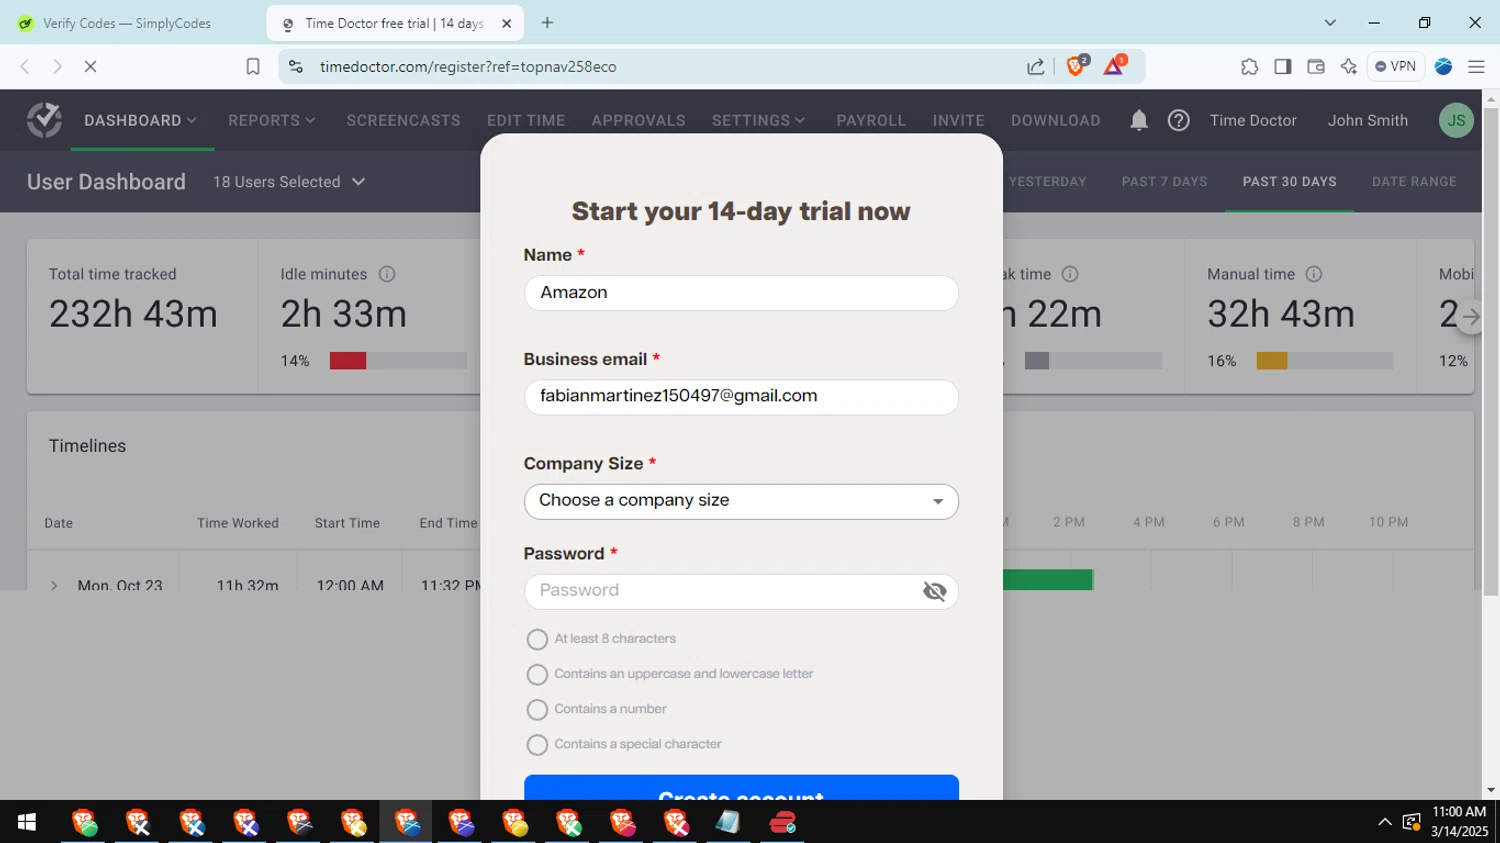This screenshot has width=1500, height=843.
Task: Open the Edit Time page
Action: point(526,120)
